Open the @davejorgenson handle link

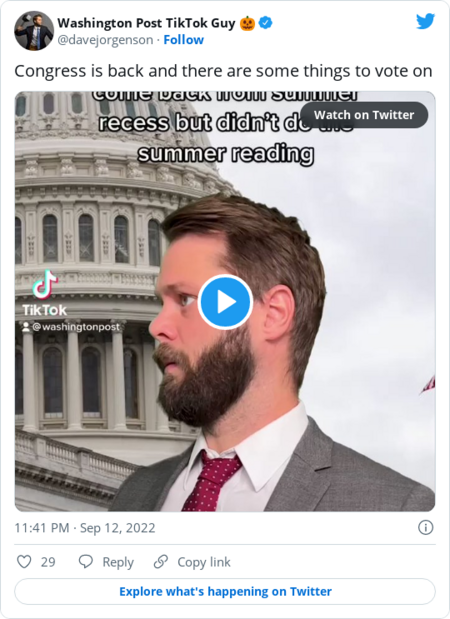click(105, 40)
